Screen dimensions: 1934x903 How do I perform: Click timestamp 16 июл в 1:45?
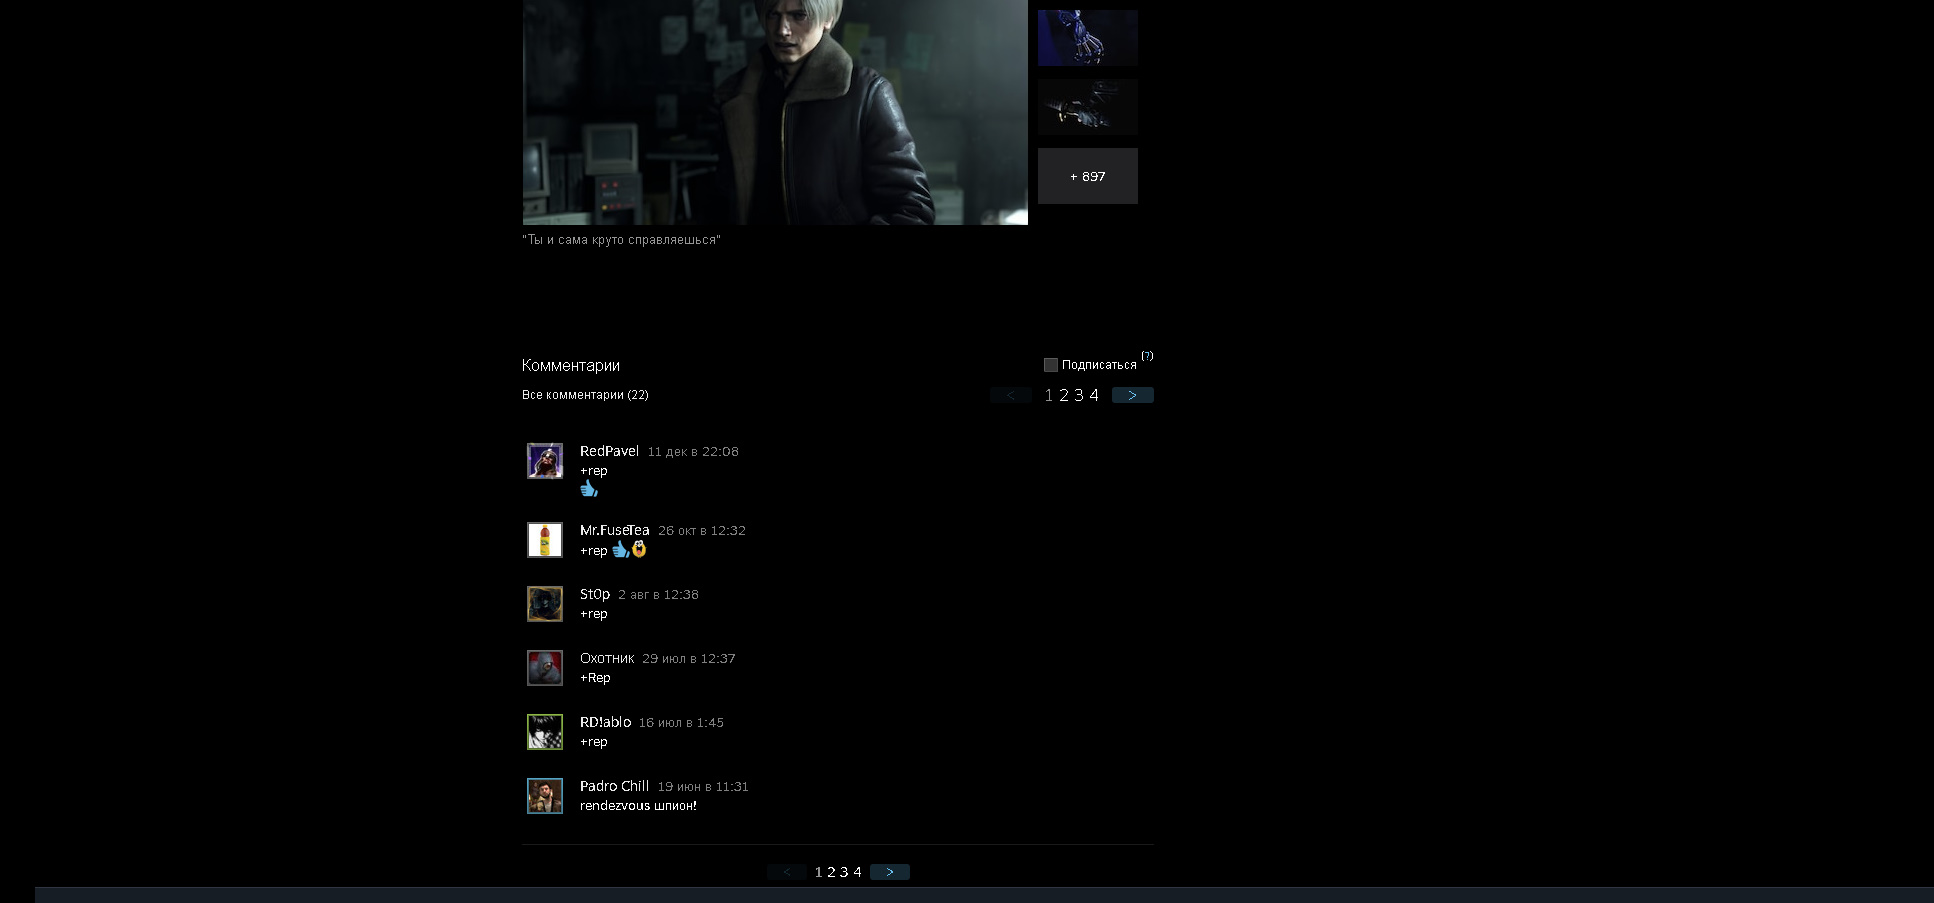click(681, 723)
